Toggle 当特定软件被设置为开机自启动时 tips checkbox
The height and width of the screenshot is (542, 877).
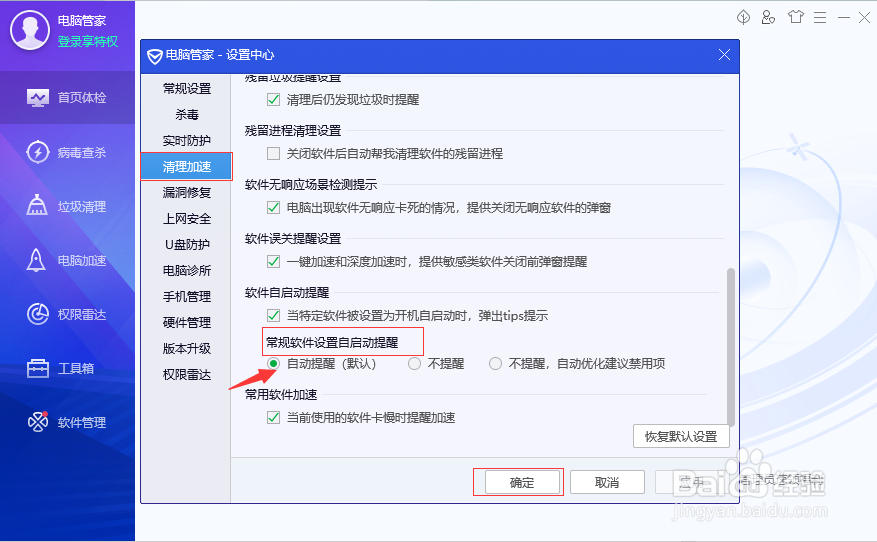click(x=274, y=315)
